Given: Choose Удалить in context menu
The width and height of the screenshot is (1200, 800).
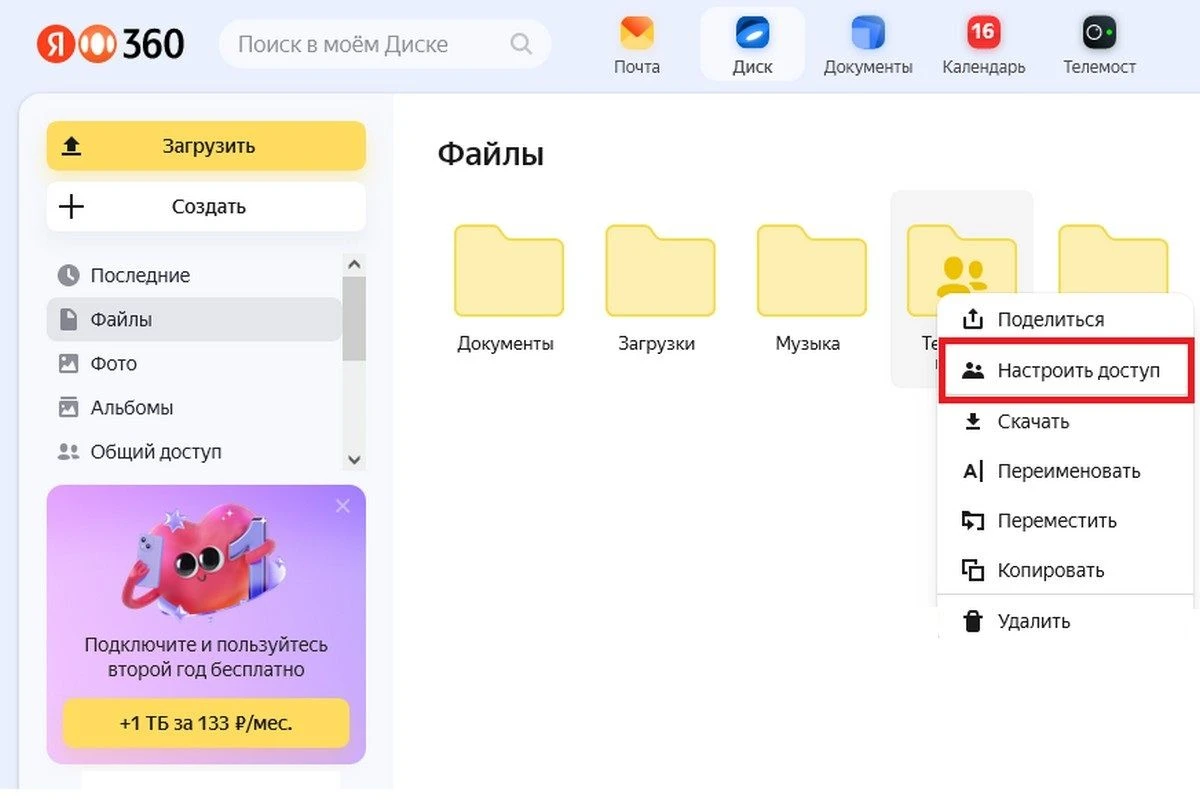Looking at the screenshot, I should click(1066, 621).
